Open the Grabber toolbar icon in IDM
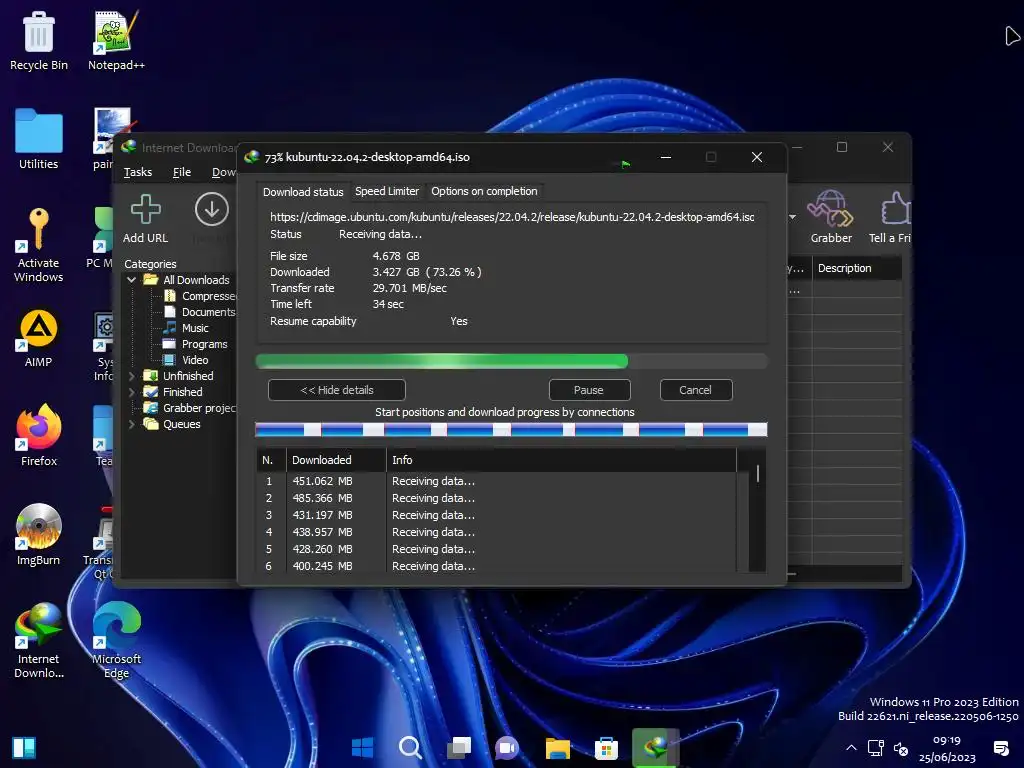This screenshot has height=768, width=1024. click(831, 217)
